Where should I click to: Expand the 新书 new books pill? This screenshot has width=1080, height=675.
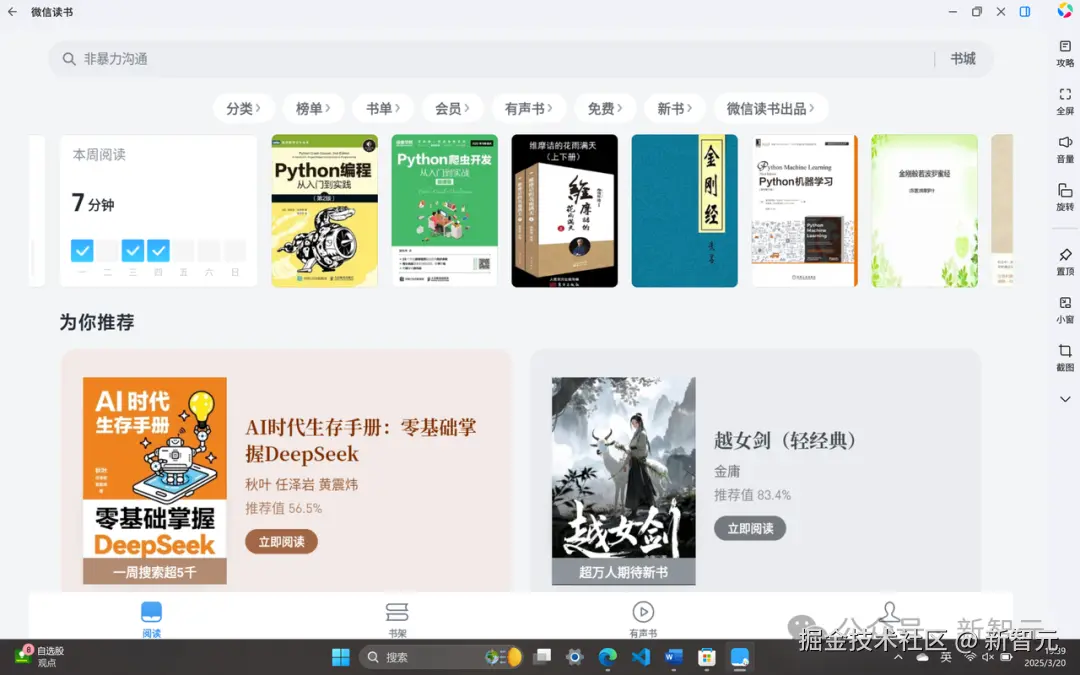[x=674, y=108]
